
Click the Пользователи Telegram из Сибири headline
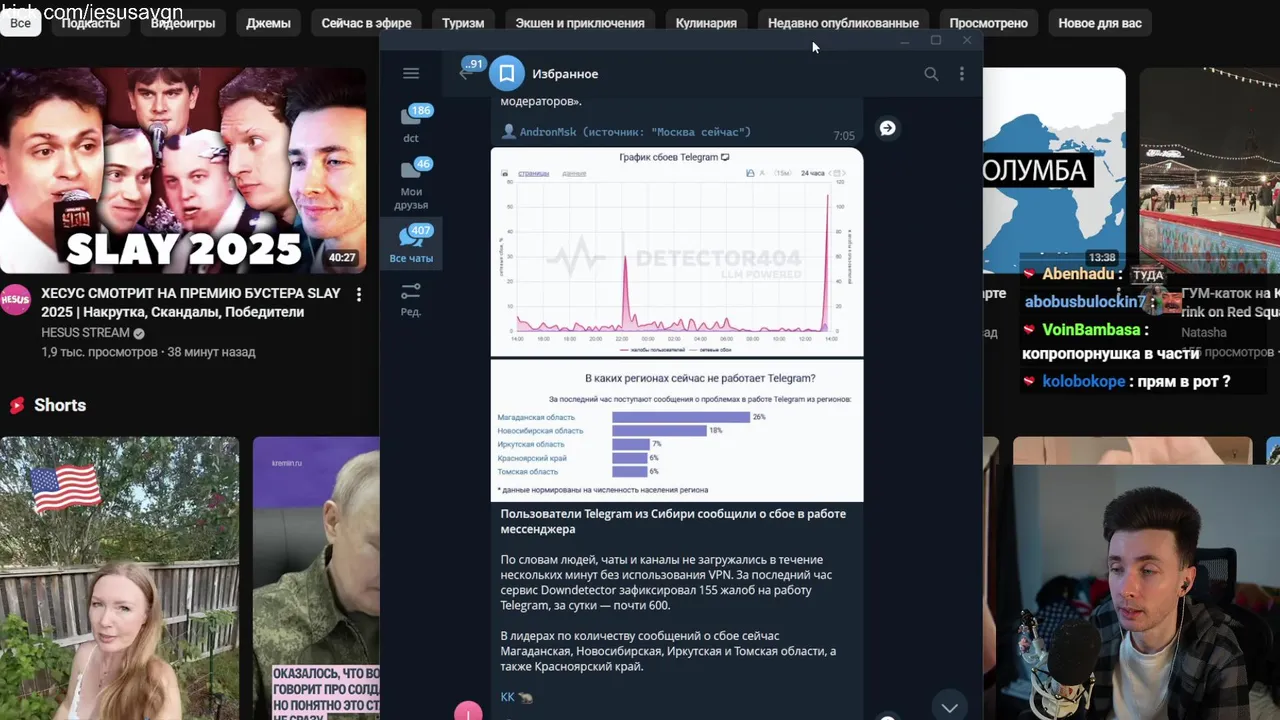(x=673, y=521)
